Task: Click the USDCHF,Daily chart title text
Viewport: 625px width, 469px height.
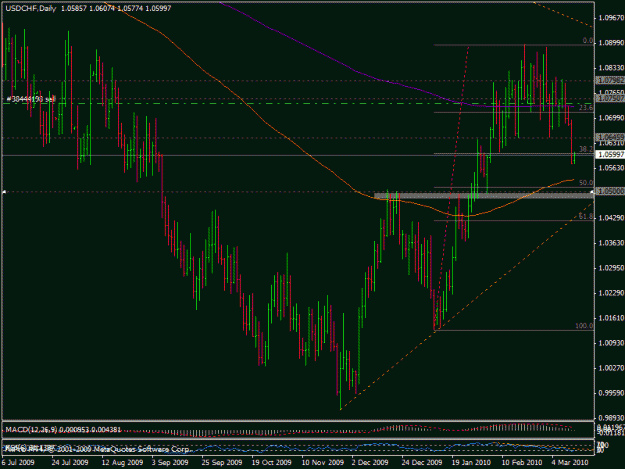Action: pyautogui.click(x=31, y=8)
